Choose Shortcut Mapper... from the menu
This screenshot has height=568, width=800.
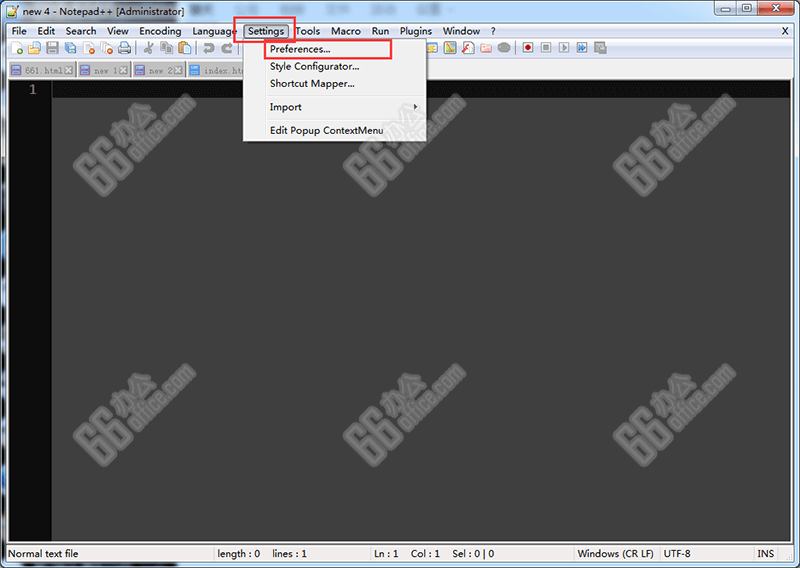[x=335, y=84]
